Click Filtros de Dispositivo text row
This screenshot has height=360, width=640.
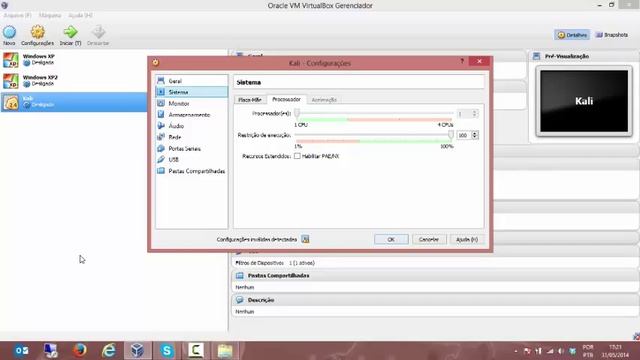(x=275, y=263)
